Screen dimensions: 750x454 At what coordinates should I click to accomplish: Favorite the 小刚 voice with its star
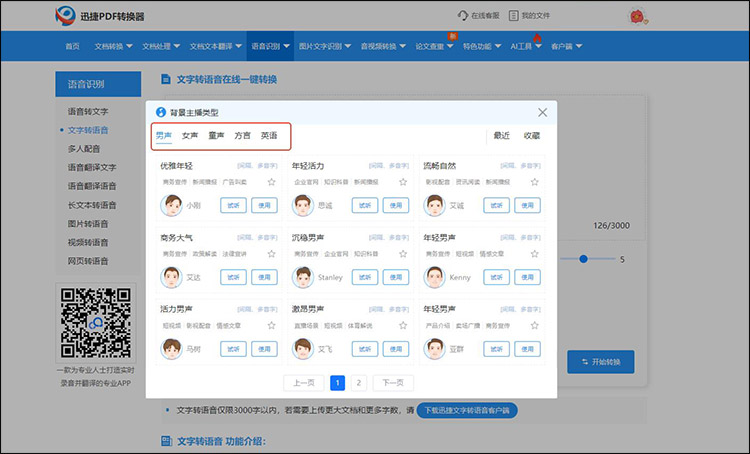[x=272, y=182]
